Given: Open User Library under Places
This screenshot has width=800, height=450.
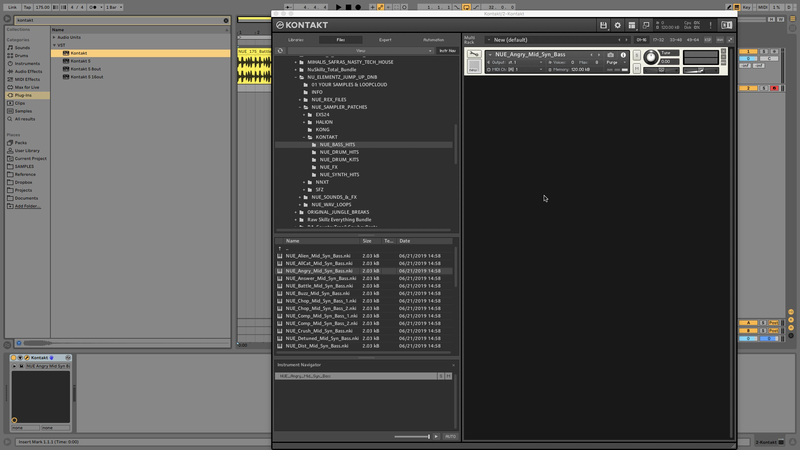Looking at the screenshot, I should click(x=27, y=151).
